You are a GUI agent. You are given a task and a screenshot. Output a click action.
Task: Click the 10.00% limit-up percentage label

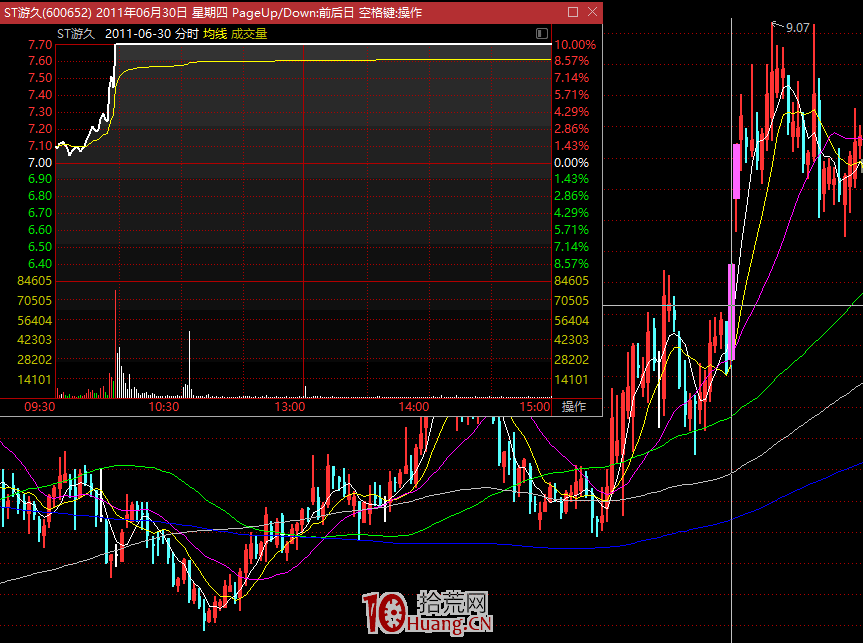[x=574, y=45]
